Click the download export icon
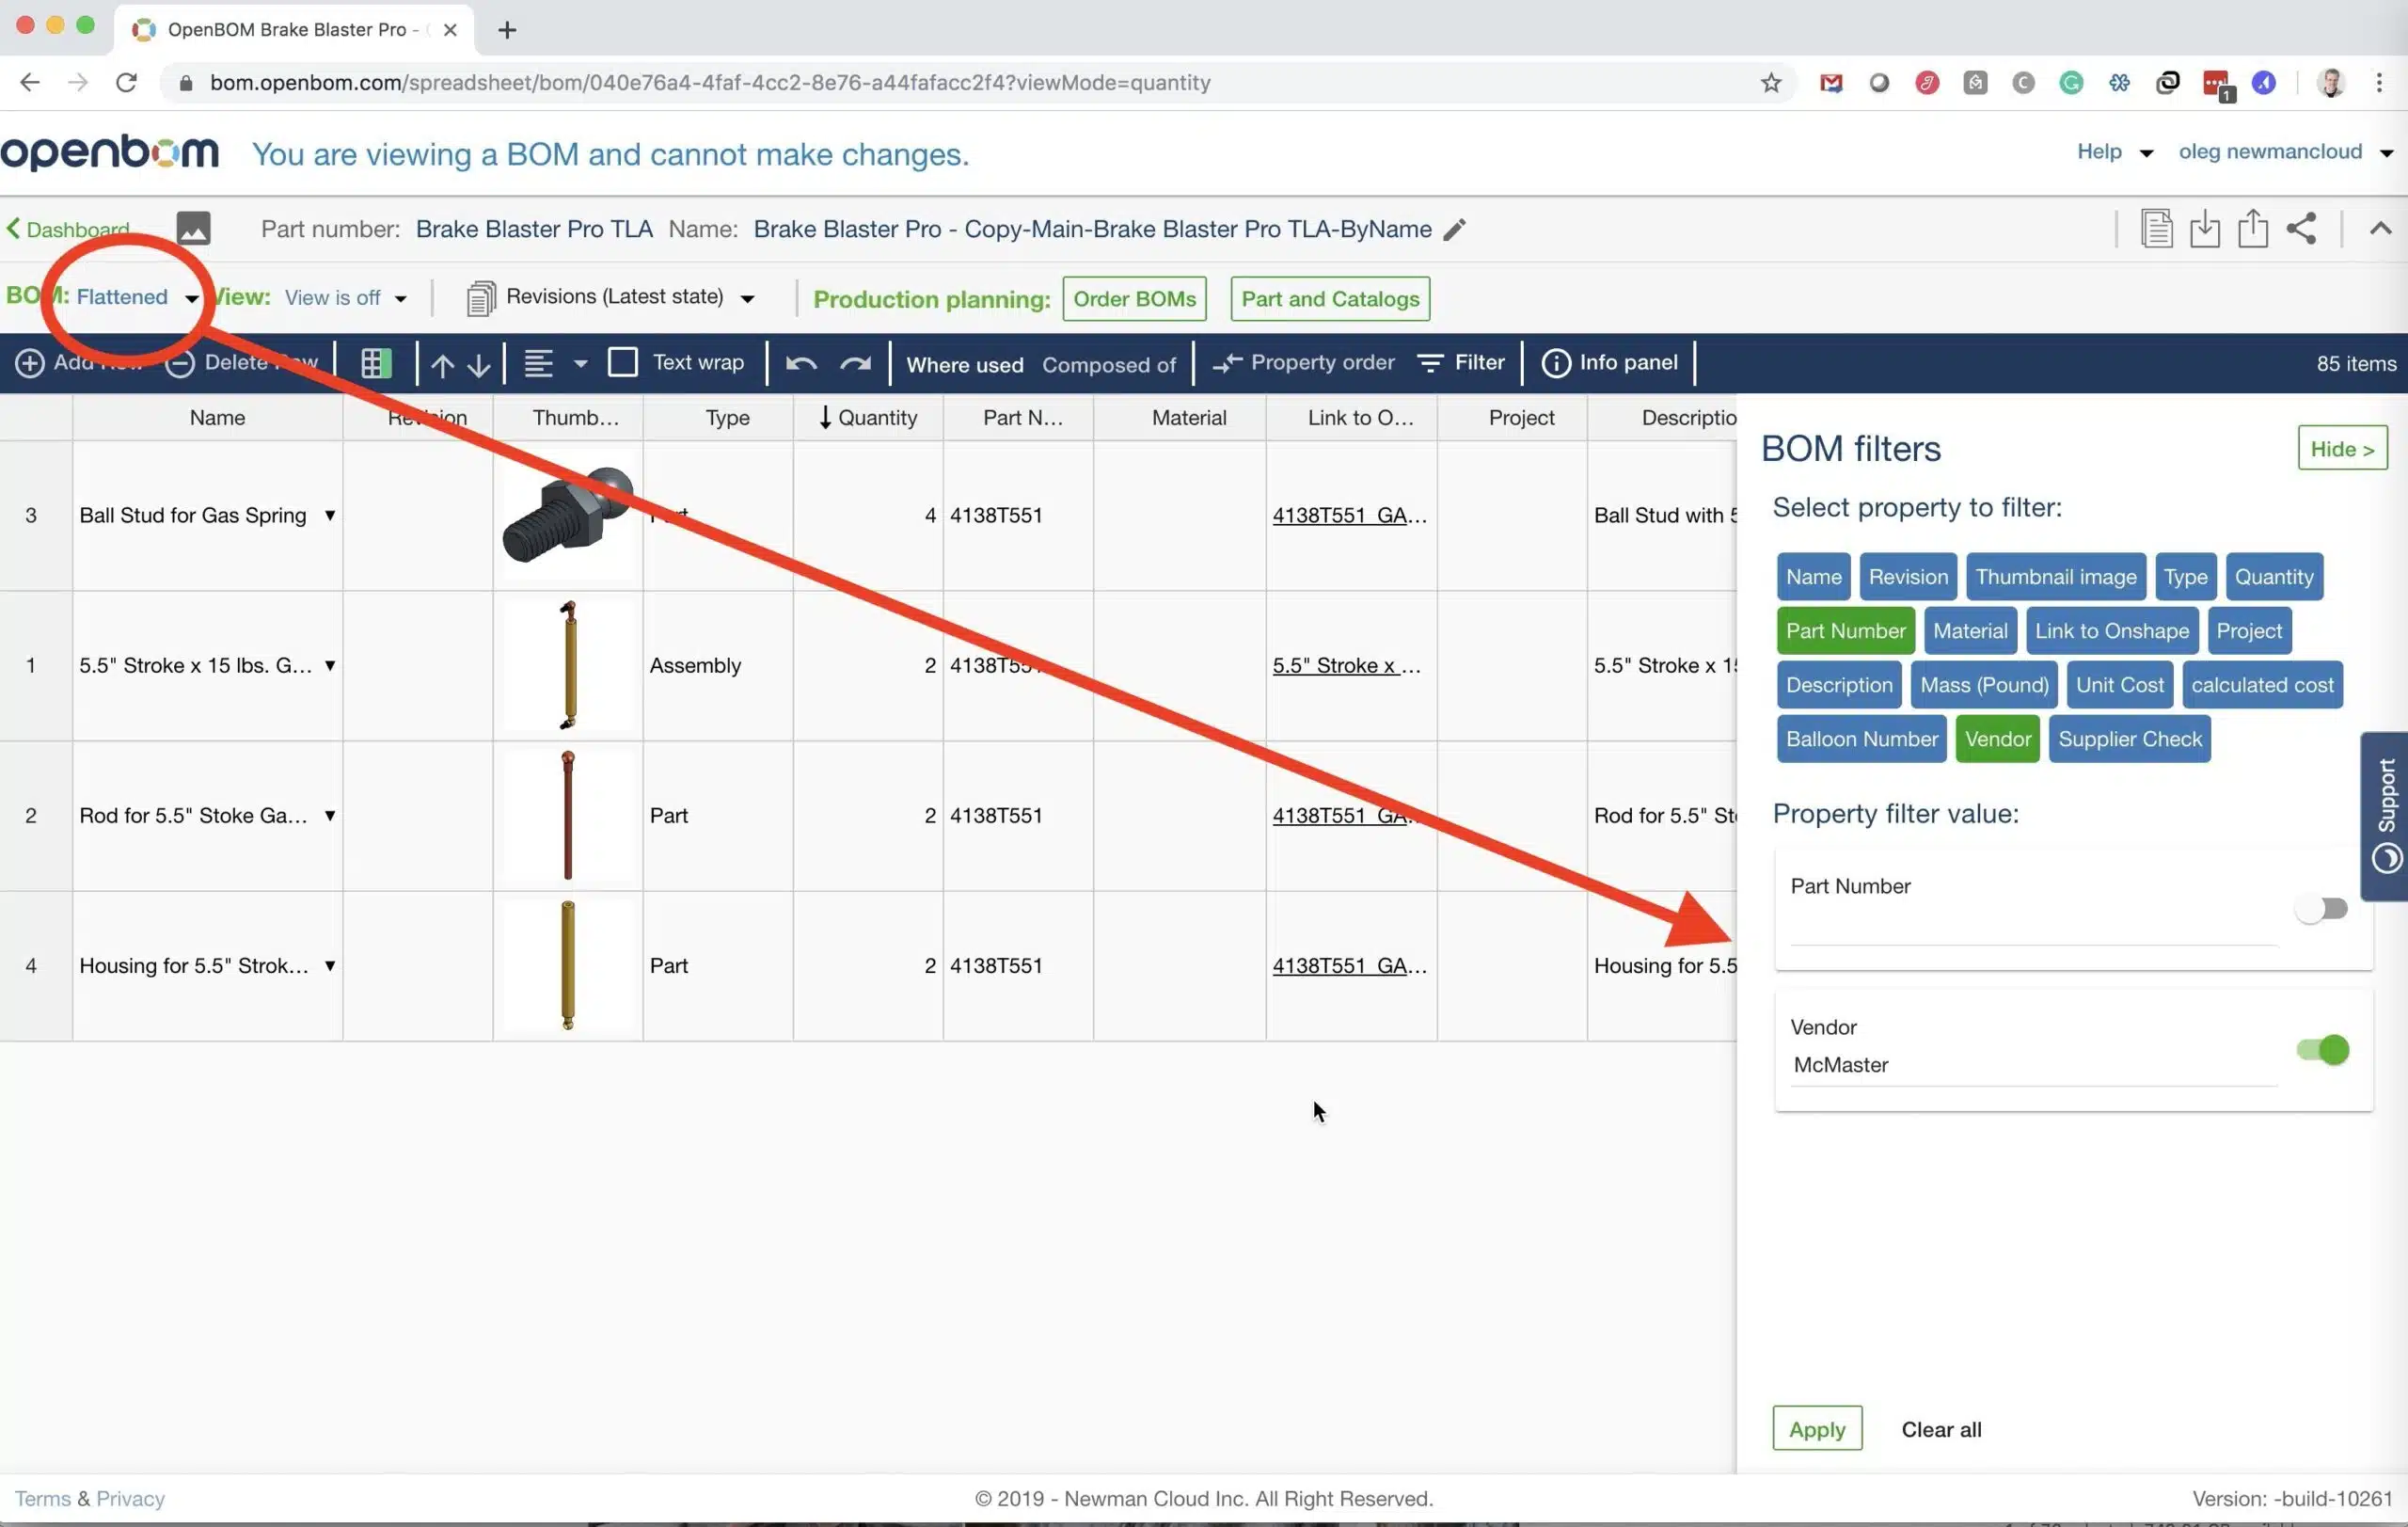Viewport: 2408px width, 1527px height. coord(2205,229)
